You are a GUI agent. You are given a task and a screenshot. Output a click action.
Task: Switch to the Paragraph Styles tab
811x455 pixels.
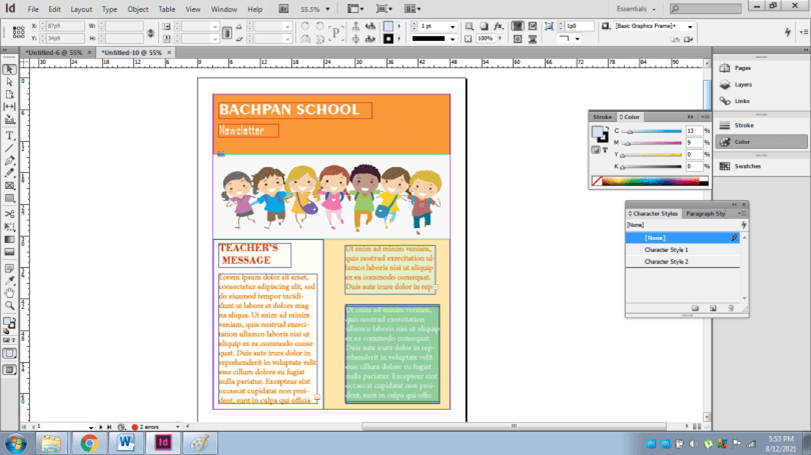pyautogui.click(x=707, y=214)
